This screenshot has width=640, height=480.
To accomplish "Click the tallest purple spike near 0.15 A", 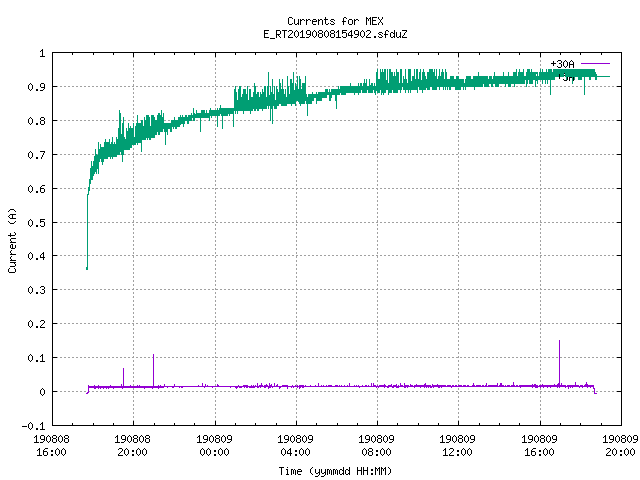I will tap(559, 362).
